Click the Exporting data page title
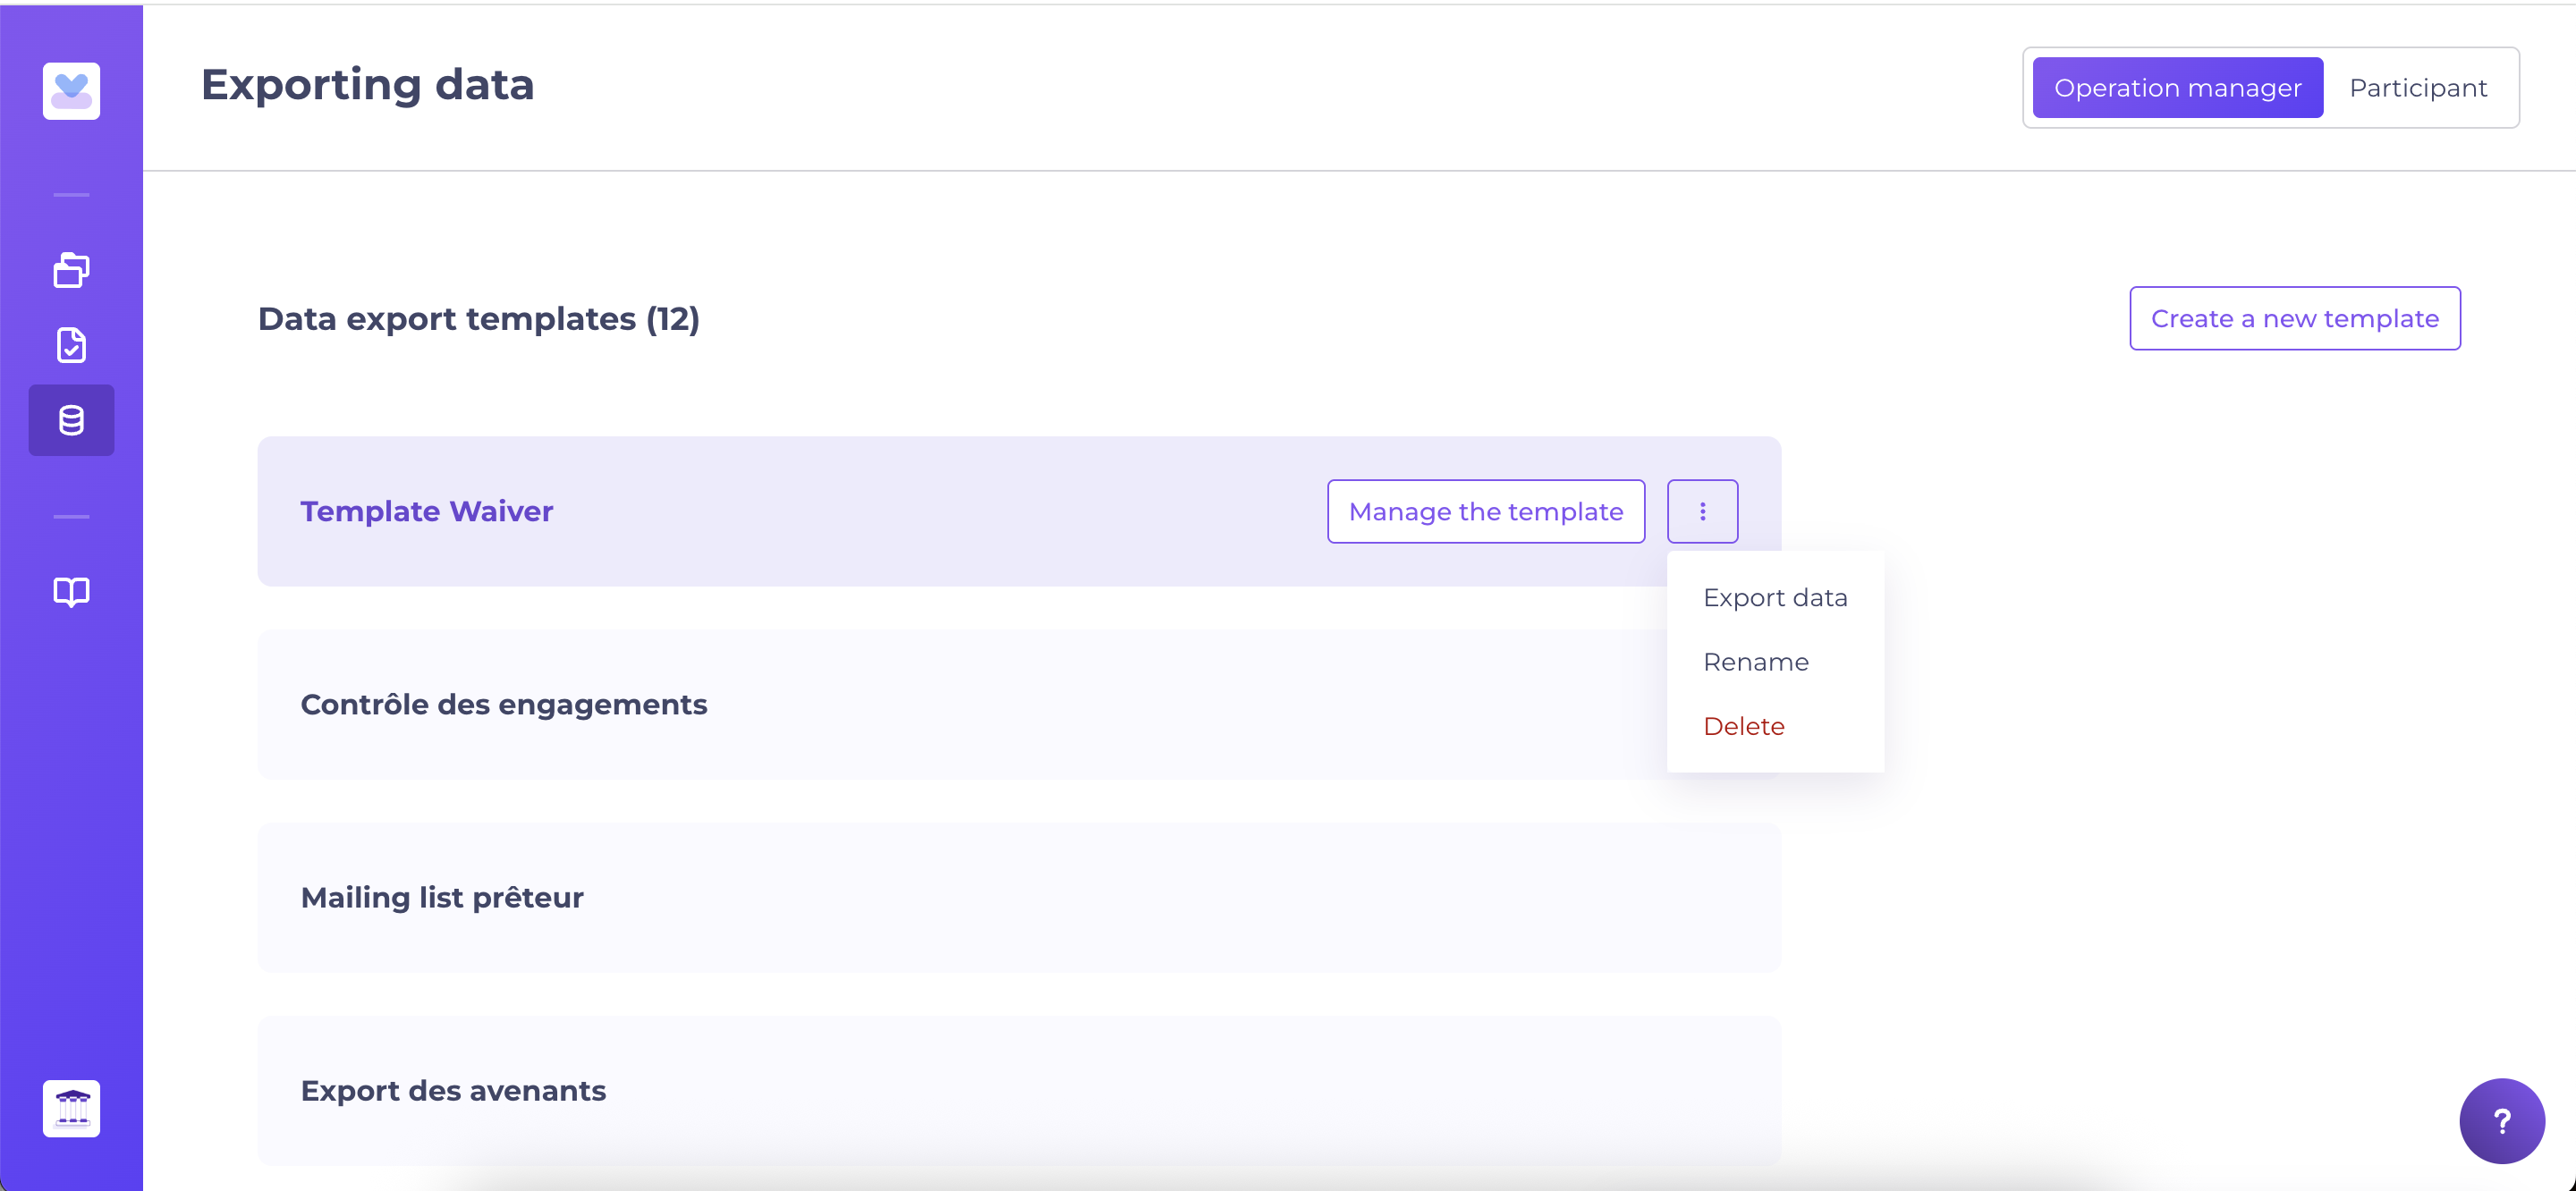The width and height of the screenshot is (2576, 1191). click(368, 85)
